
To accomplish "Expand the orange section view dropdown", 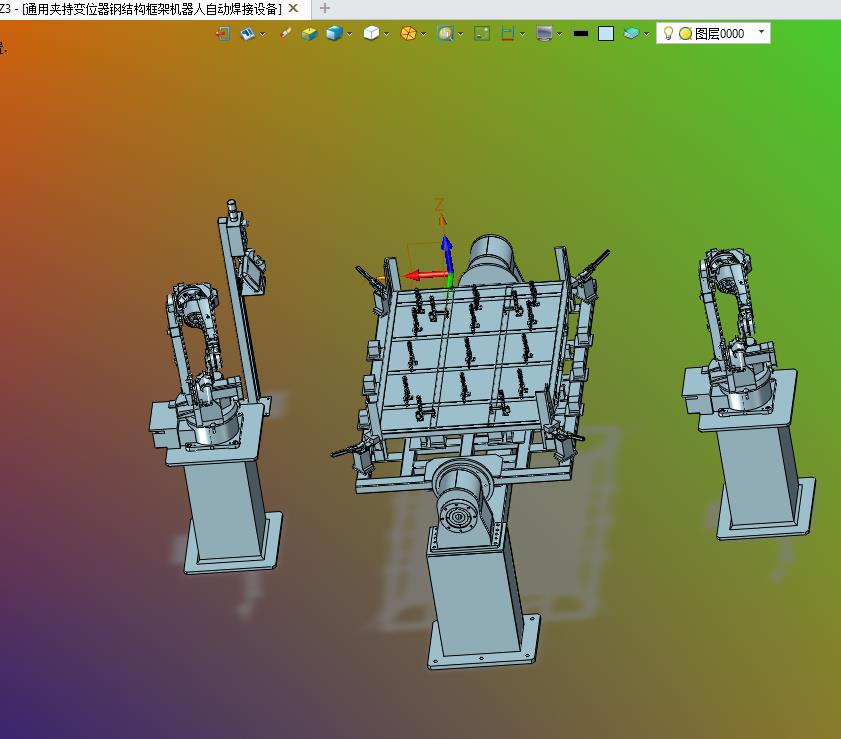I will 424,34.
